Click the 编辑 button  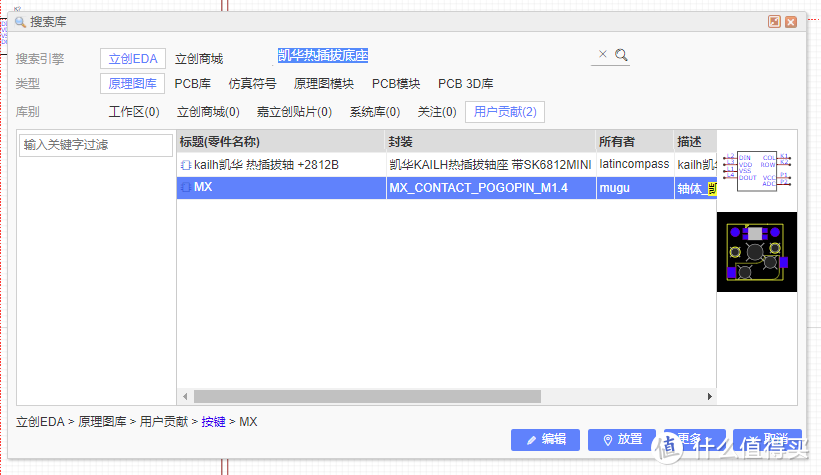coord(545,439)
